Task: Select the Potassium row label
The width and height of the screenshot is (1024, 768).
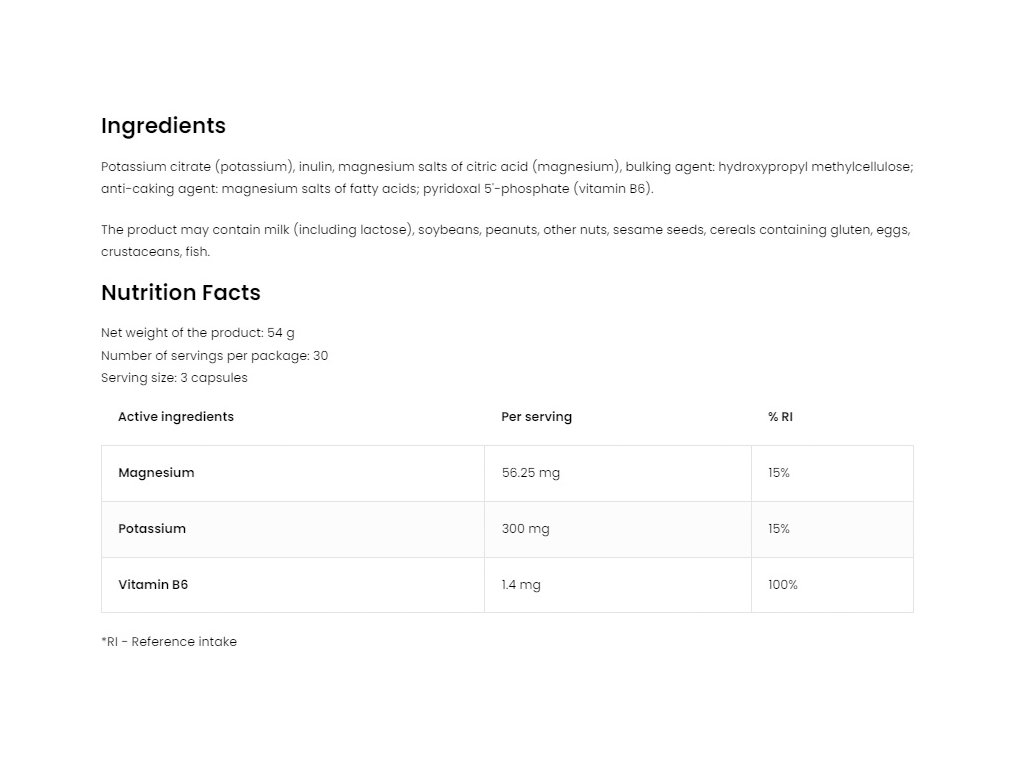Action: [152, 529]
